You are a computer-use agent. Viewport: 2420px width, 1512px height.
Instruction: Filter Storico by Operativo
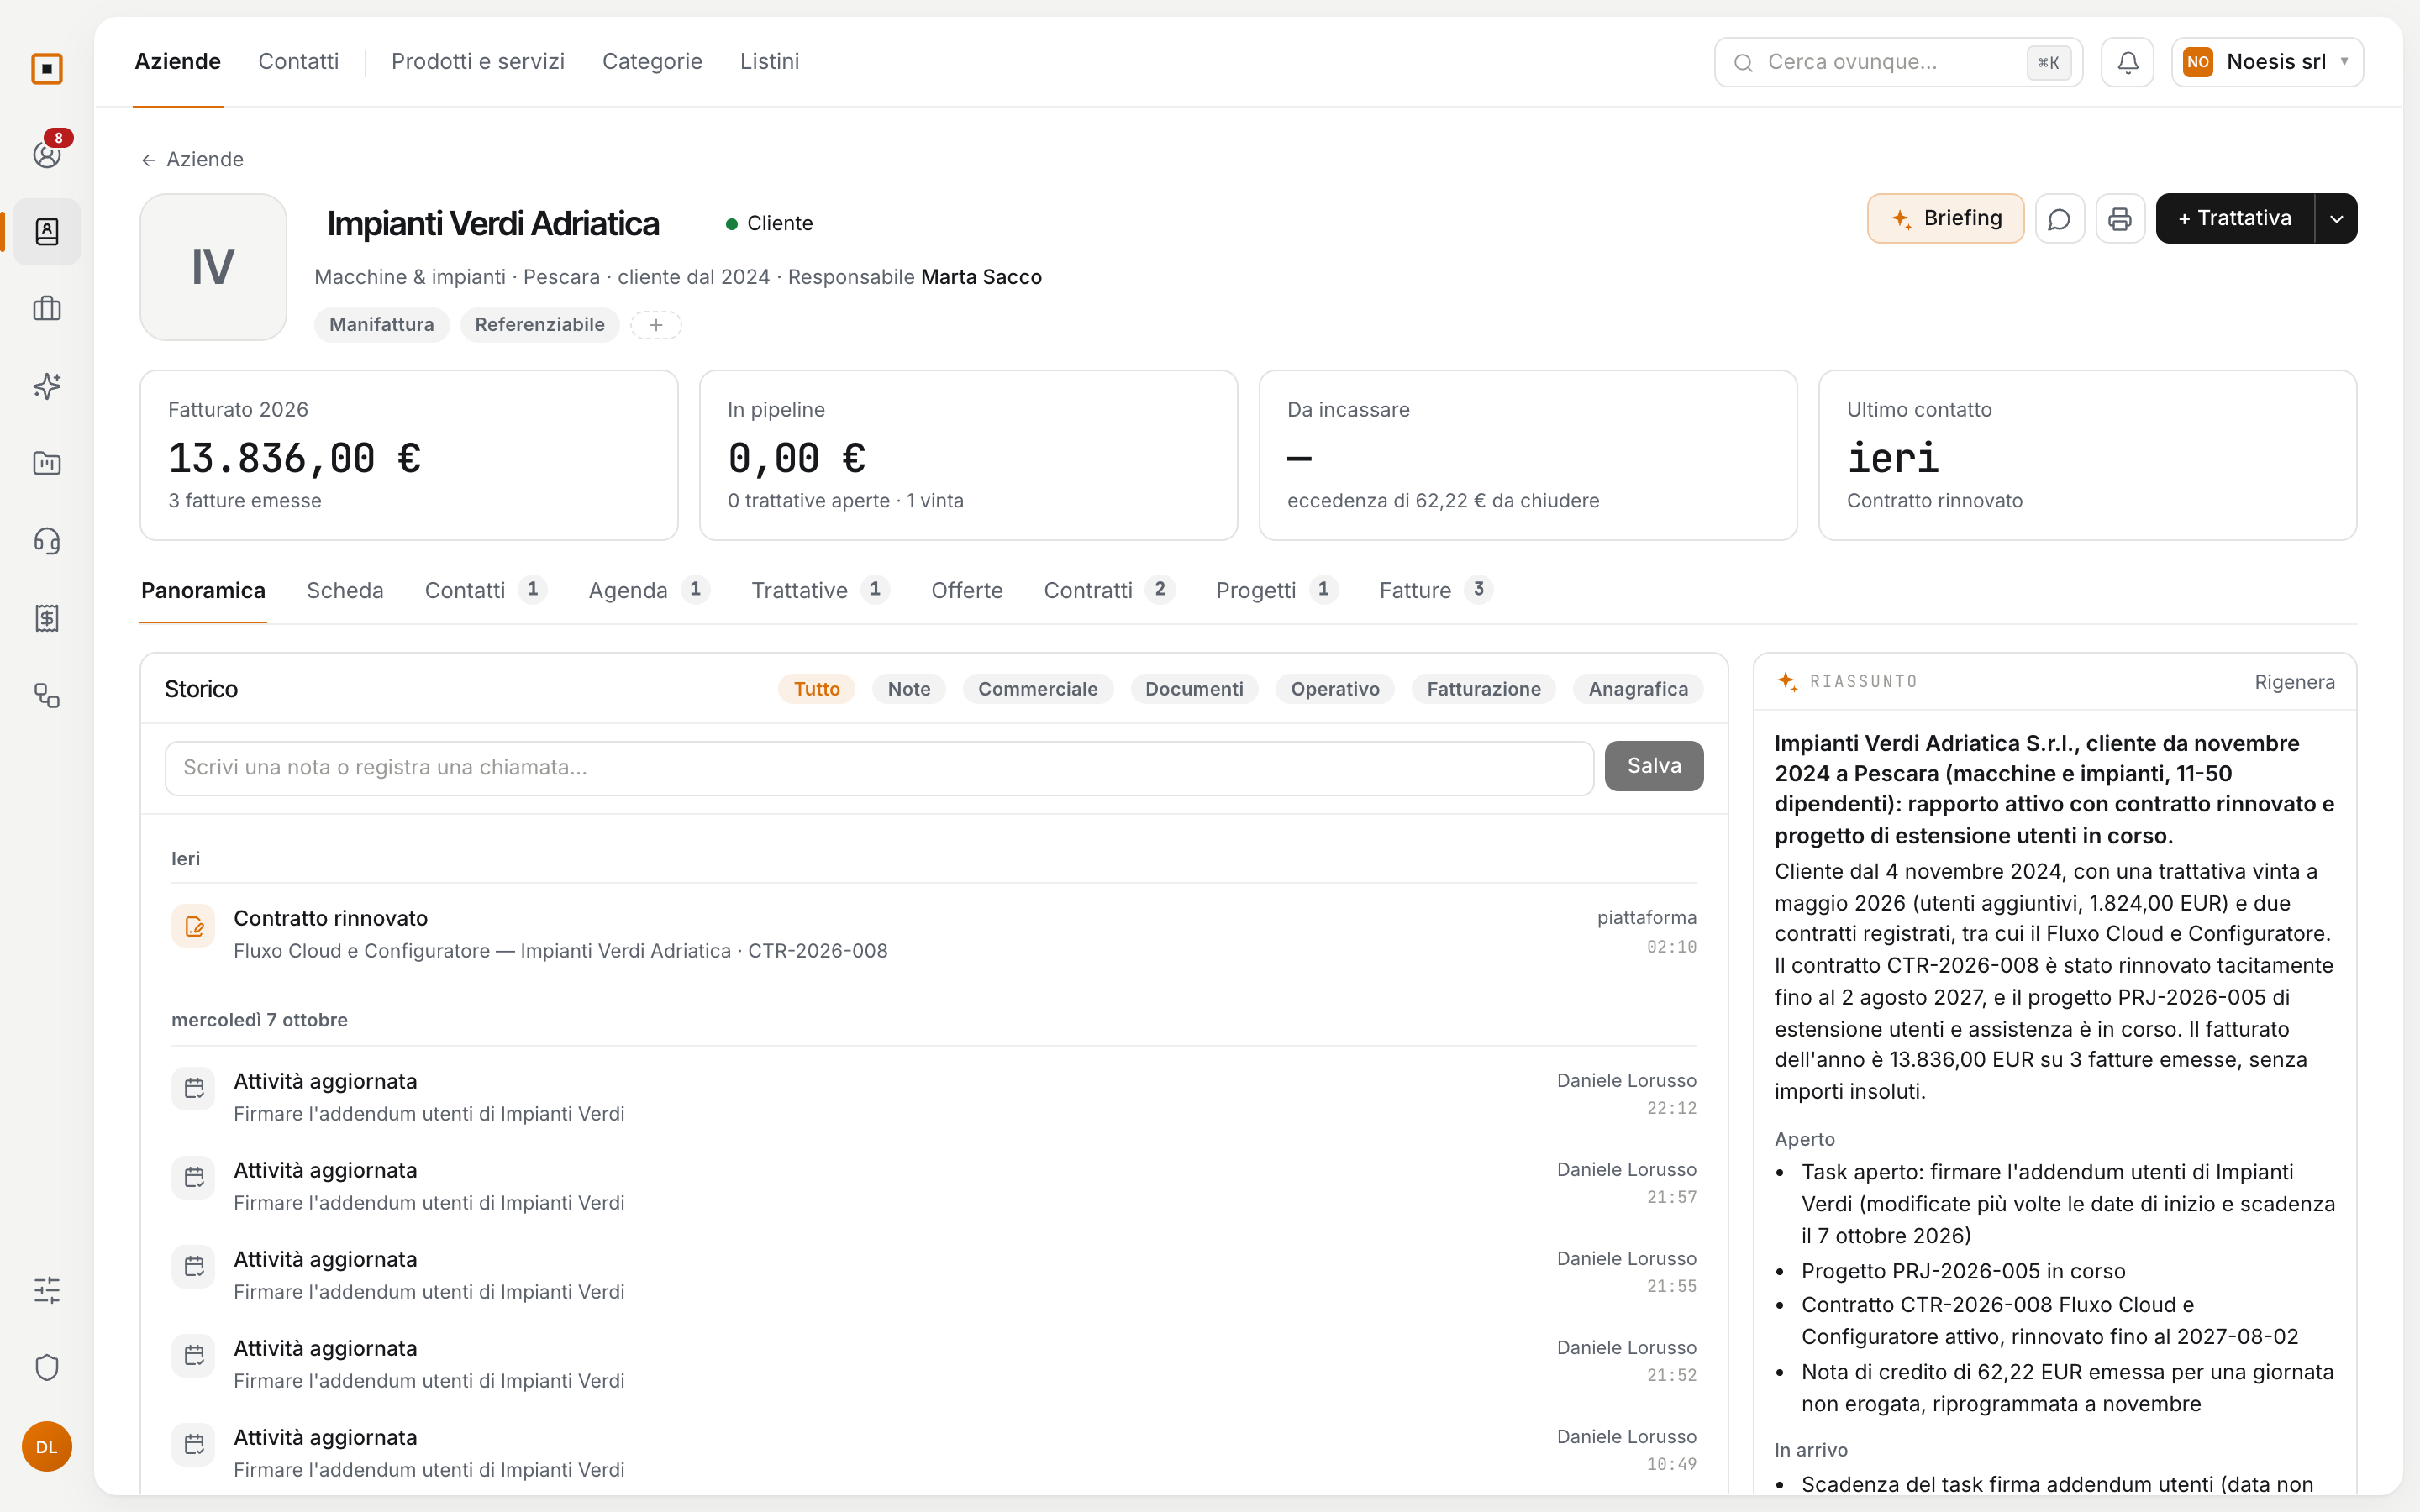(1334, 689)
